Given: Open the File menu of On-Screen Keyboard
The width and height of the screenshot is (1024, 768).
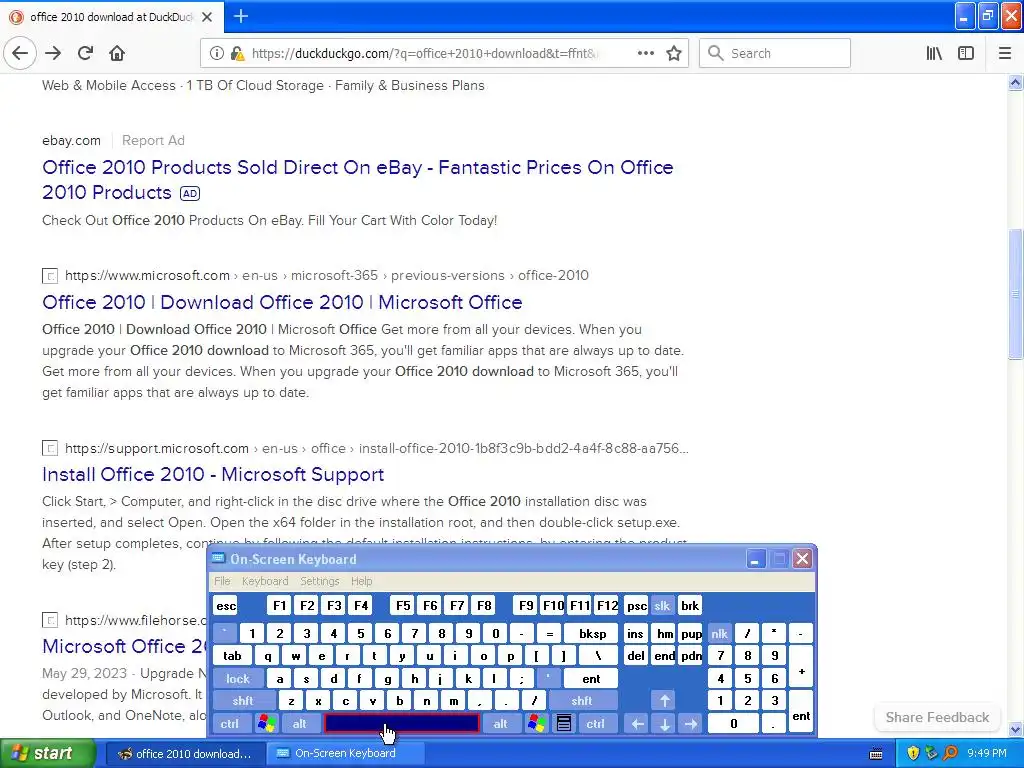Looking at the screenshot, I should pos(223,581).
